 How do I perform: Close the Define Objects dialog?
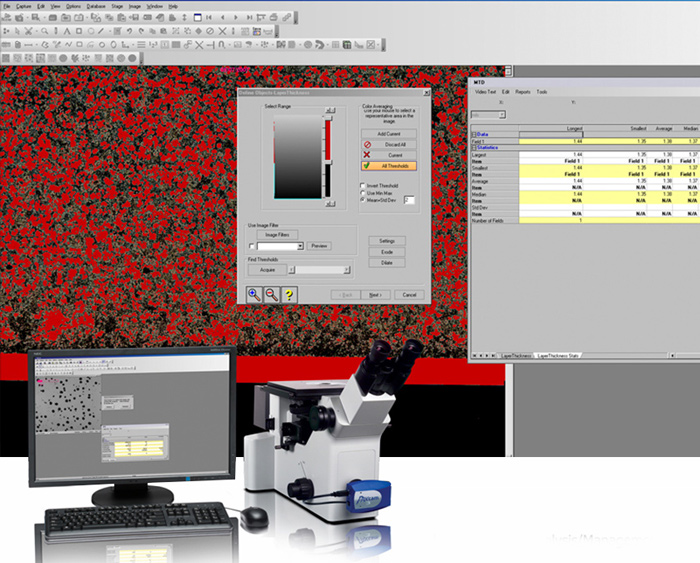429,93
